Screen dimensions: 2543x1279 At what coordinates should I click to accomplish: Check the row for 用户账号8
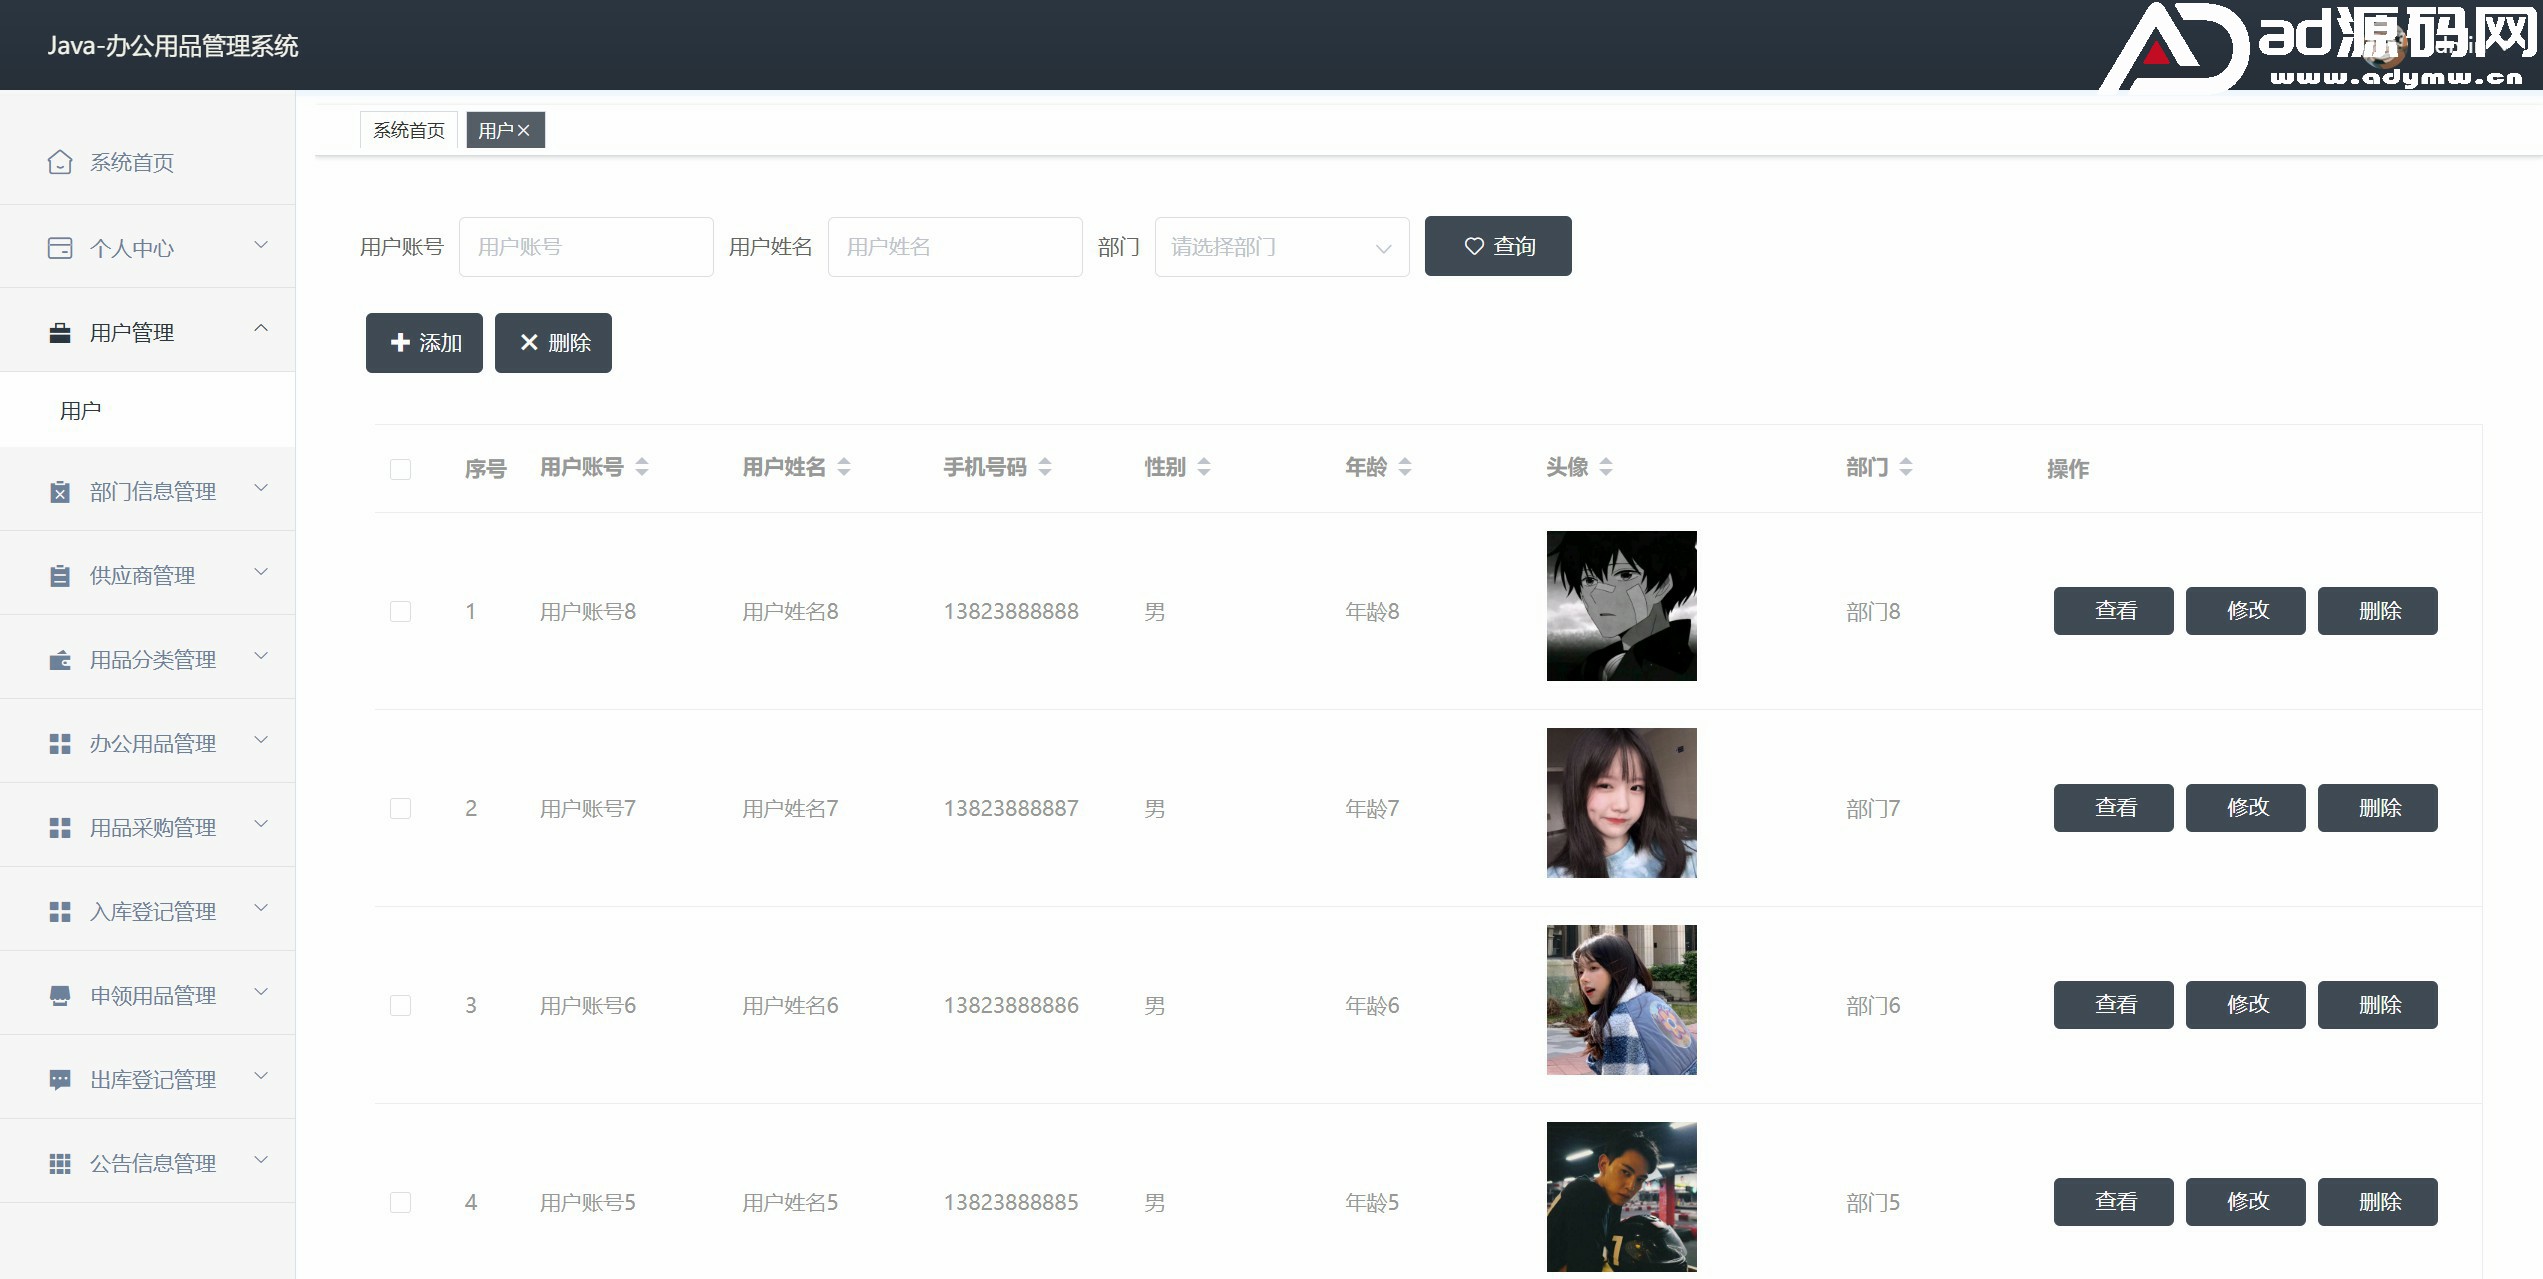400,611
